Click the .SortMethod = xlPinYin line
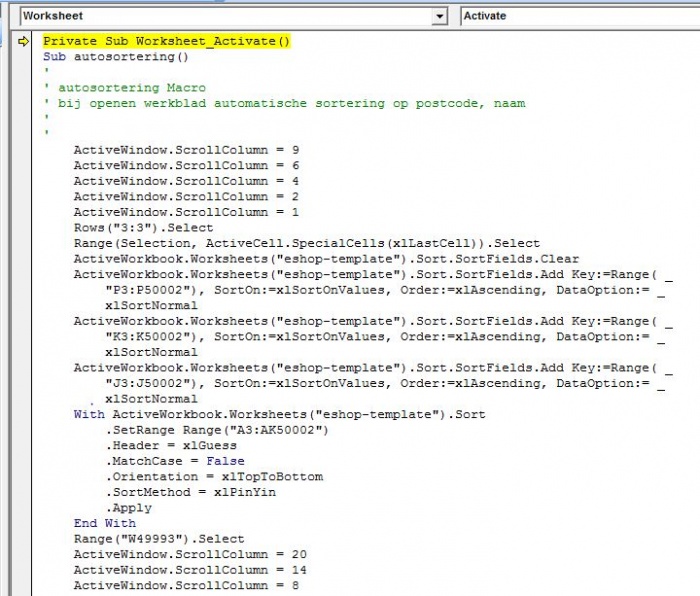Viewport: 700px width, 596px height. point(191,492)
